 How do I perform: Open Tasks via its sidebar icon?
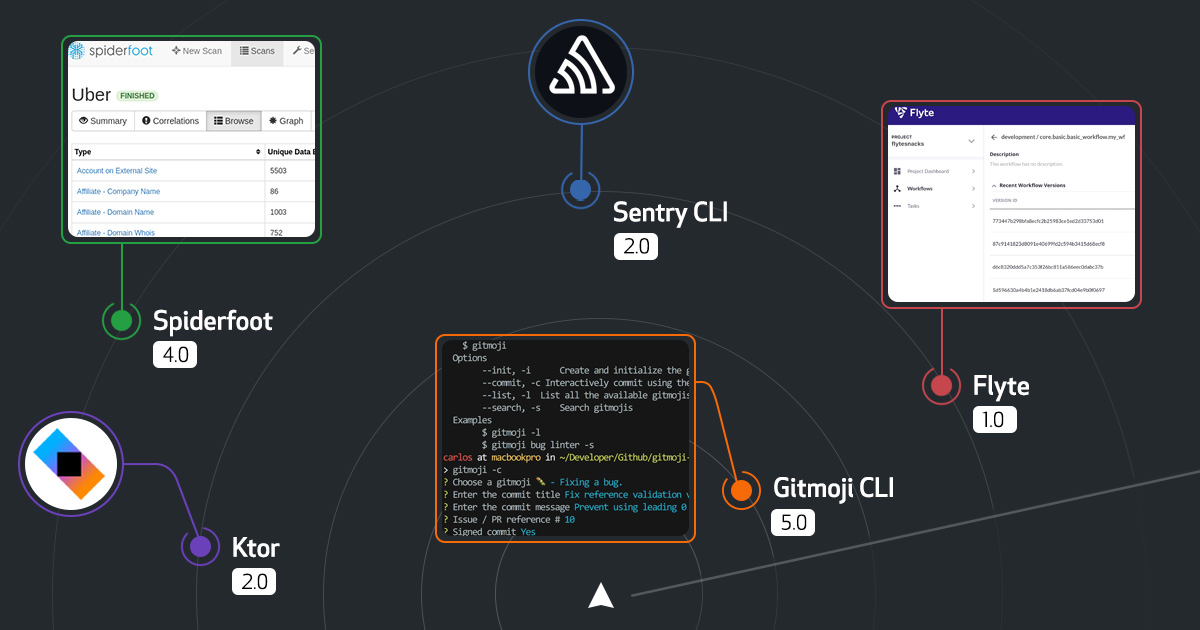coord(897,206)
